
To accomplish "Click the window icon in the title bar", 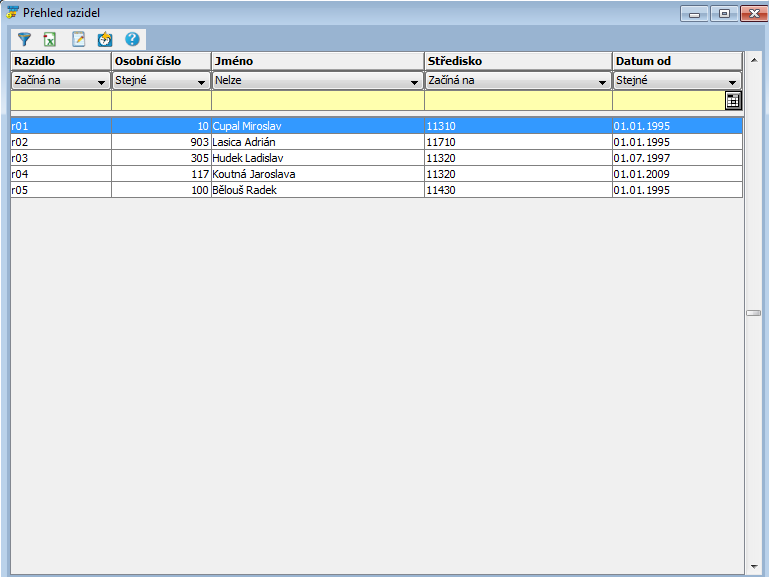I will [13, 12].
